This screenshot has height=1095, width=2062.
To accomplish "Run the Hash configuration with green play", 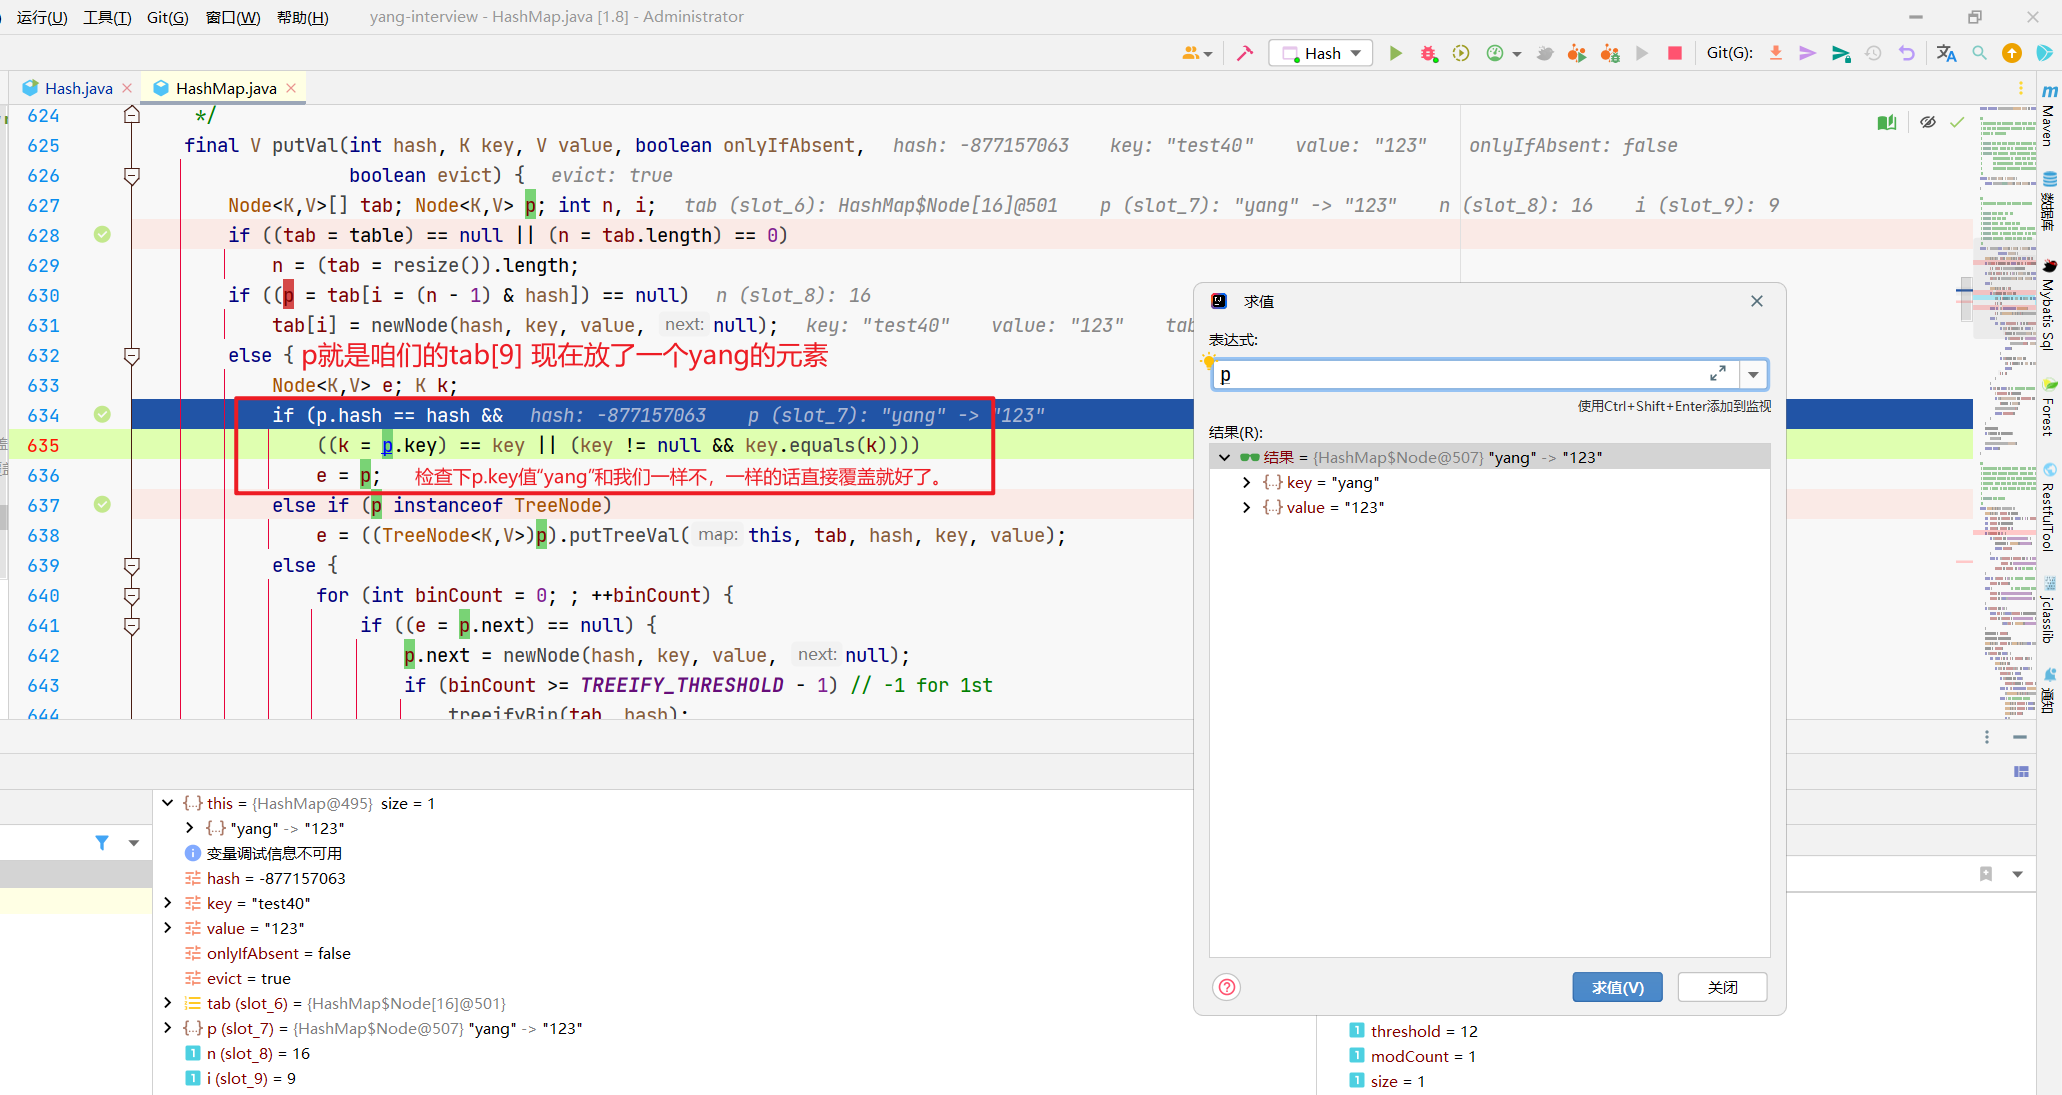I will (1396, 53).
